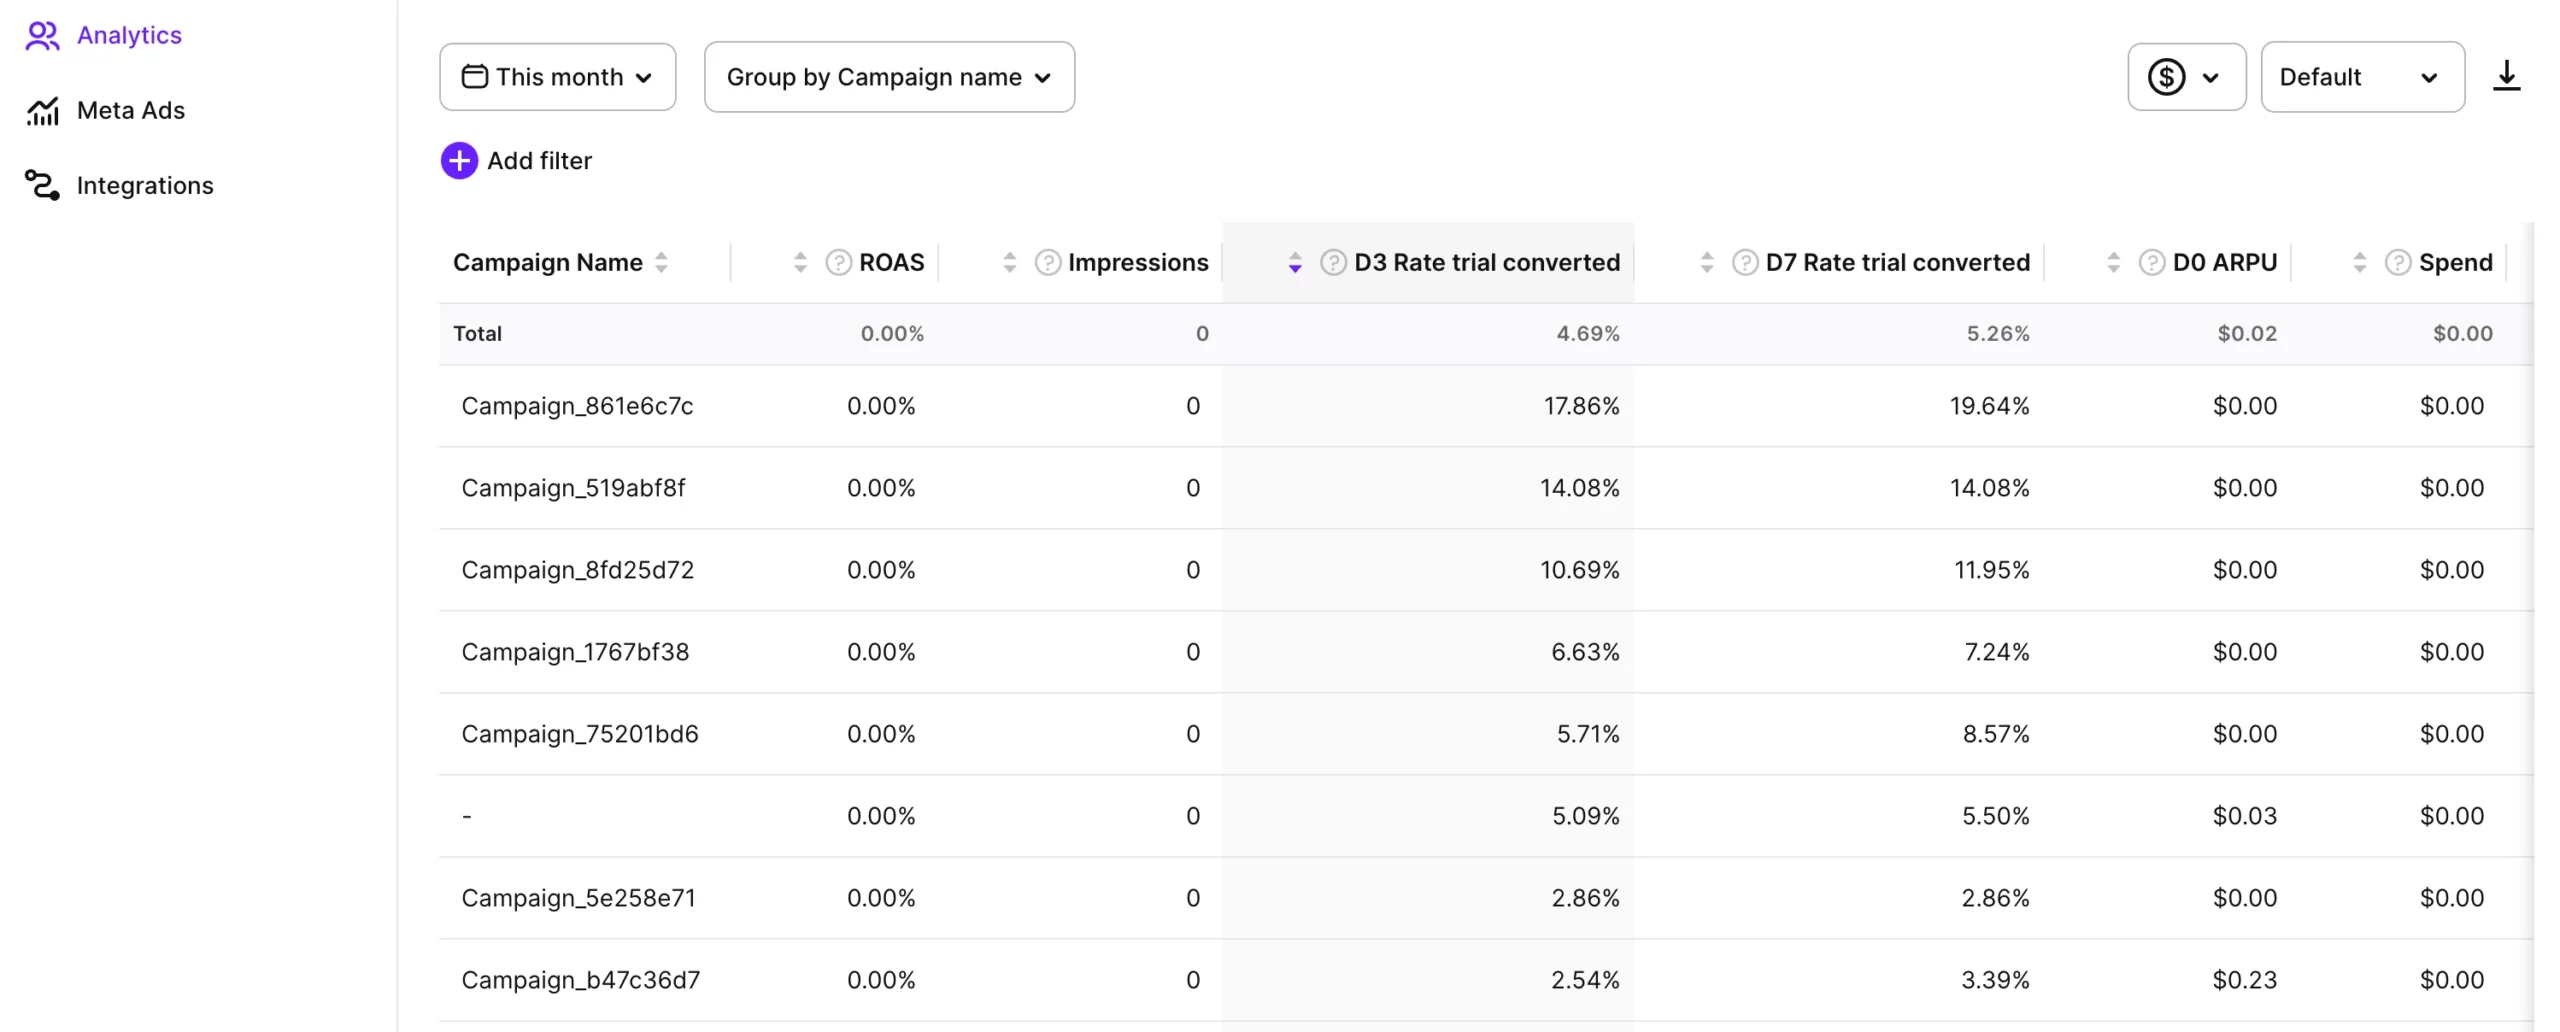
Task: Click the Impressions column help icon
Action: click(1047, 262)
